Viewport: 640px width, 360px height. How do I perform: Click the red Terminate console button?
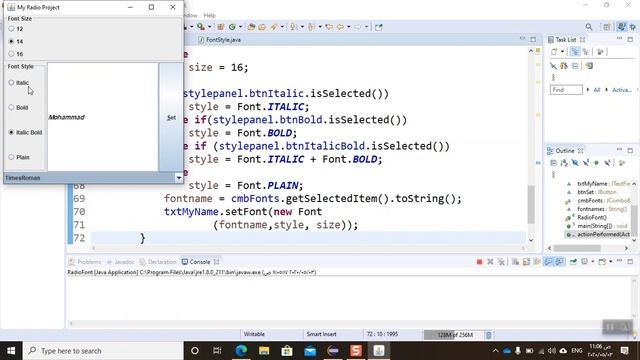(x=479, y=262)
